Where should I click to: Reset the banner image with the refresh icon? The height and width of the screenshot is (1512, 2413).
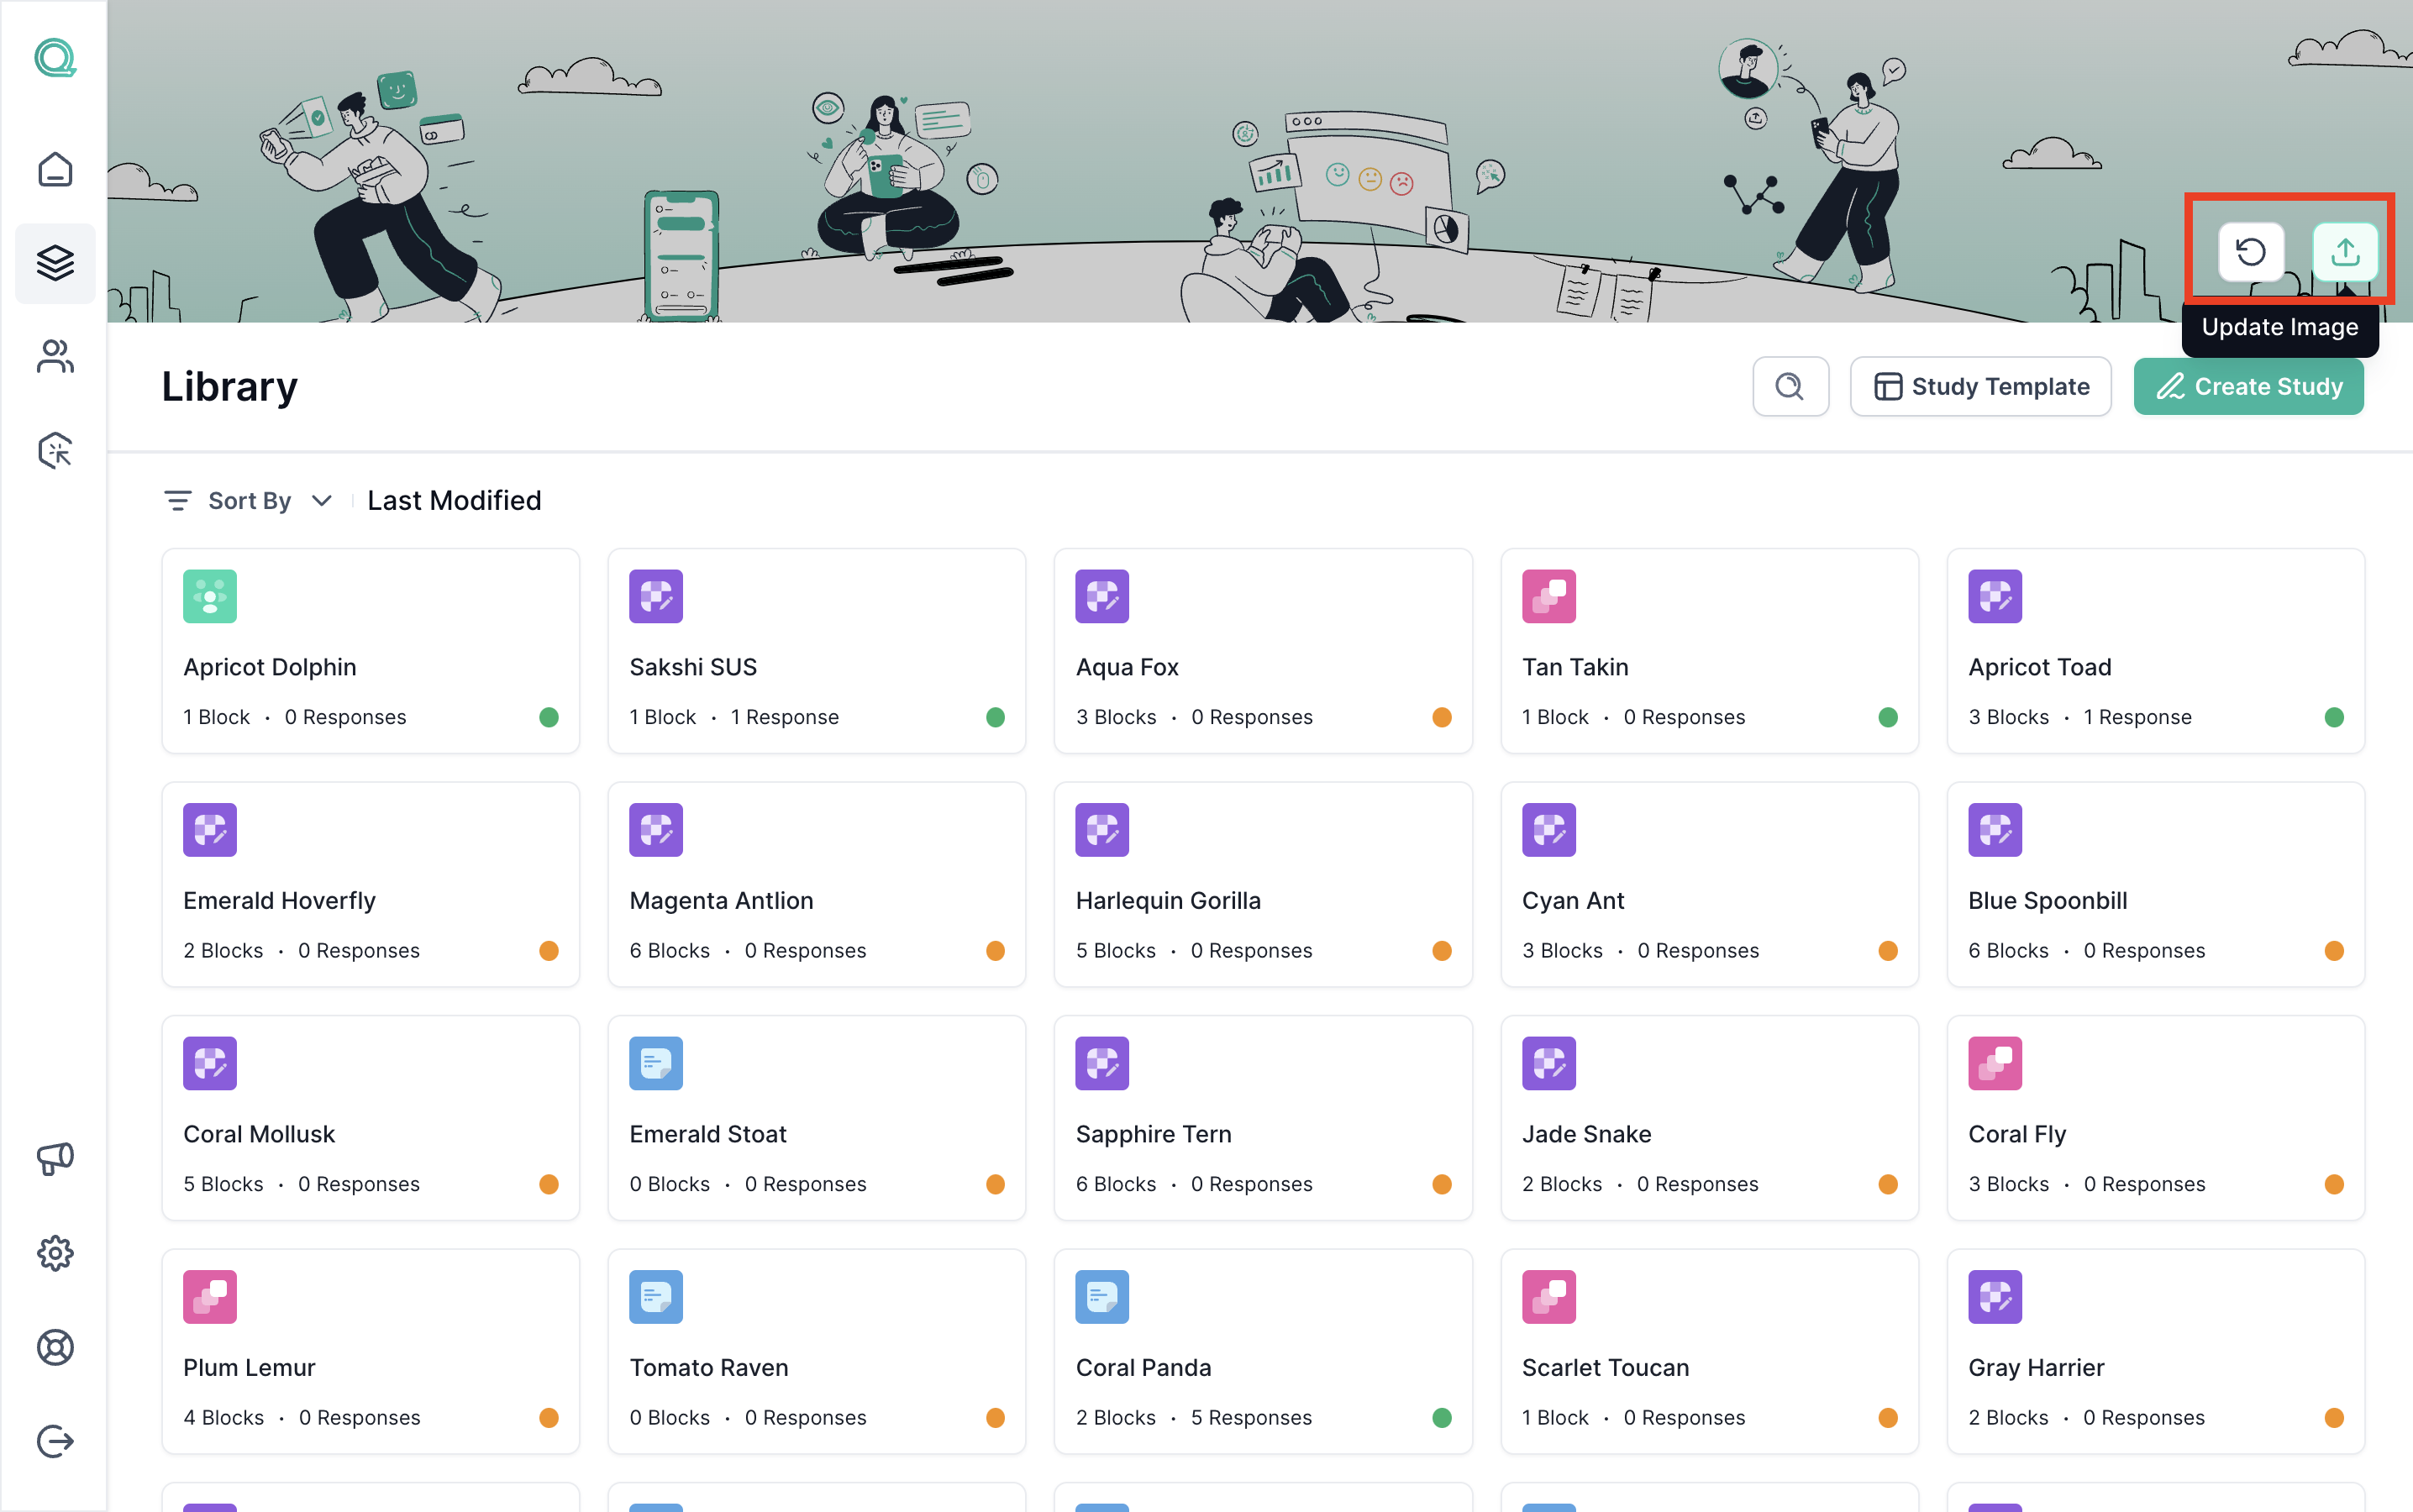(2250, 252)
